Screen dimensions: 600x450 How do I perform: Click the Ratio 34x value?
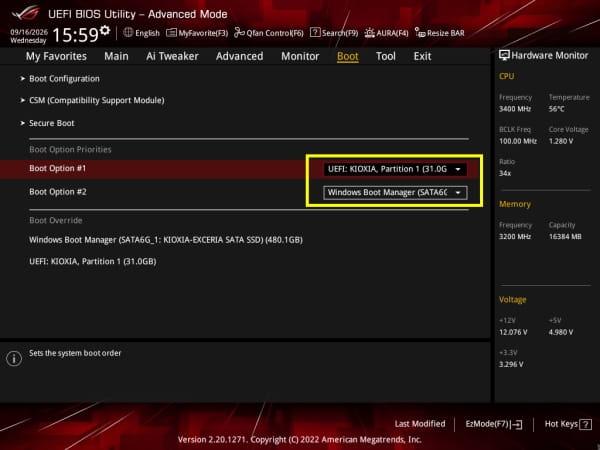(x=505, y=173)
